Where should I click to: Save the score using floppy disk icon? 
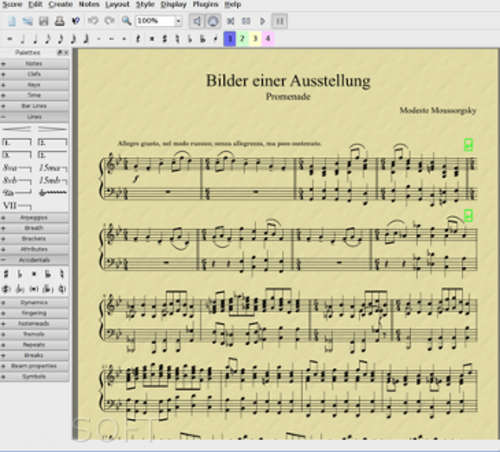click(44, 21)
